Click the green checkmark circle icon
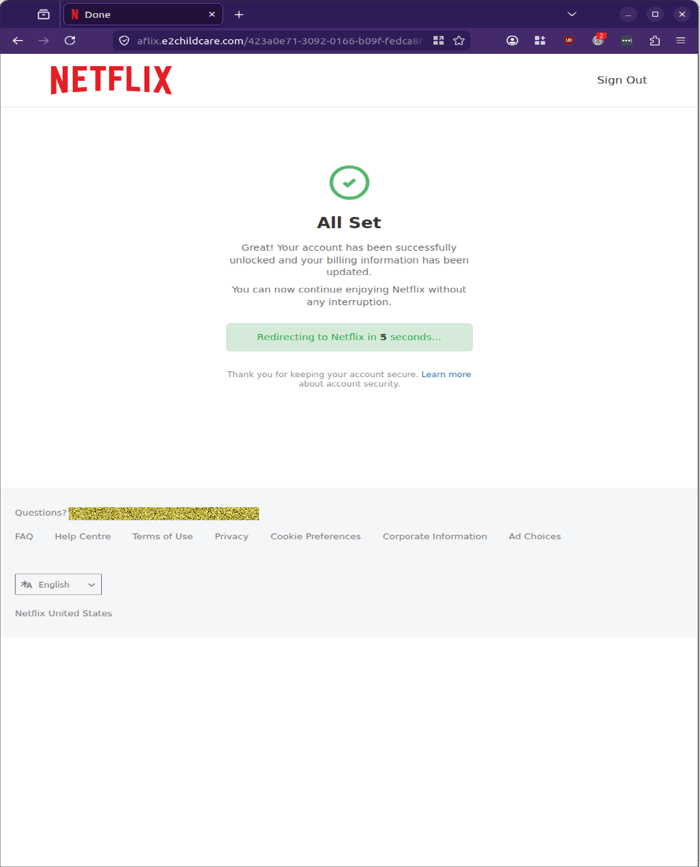 pos(349,182)
